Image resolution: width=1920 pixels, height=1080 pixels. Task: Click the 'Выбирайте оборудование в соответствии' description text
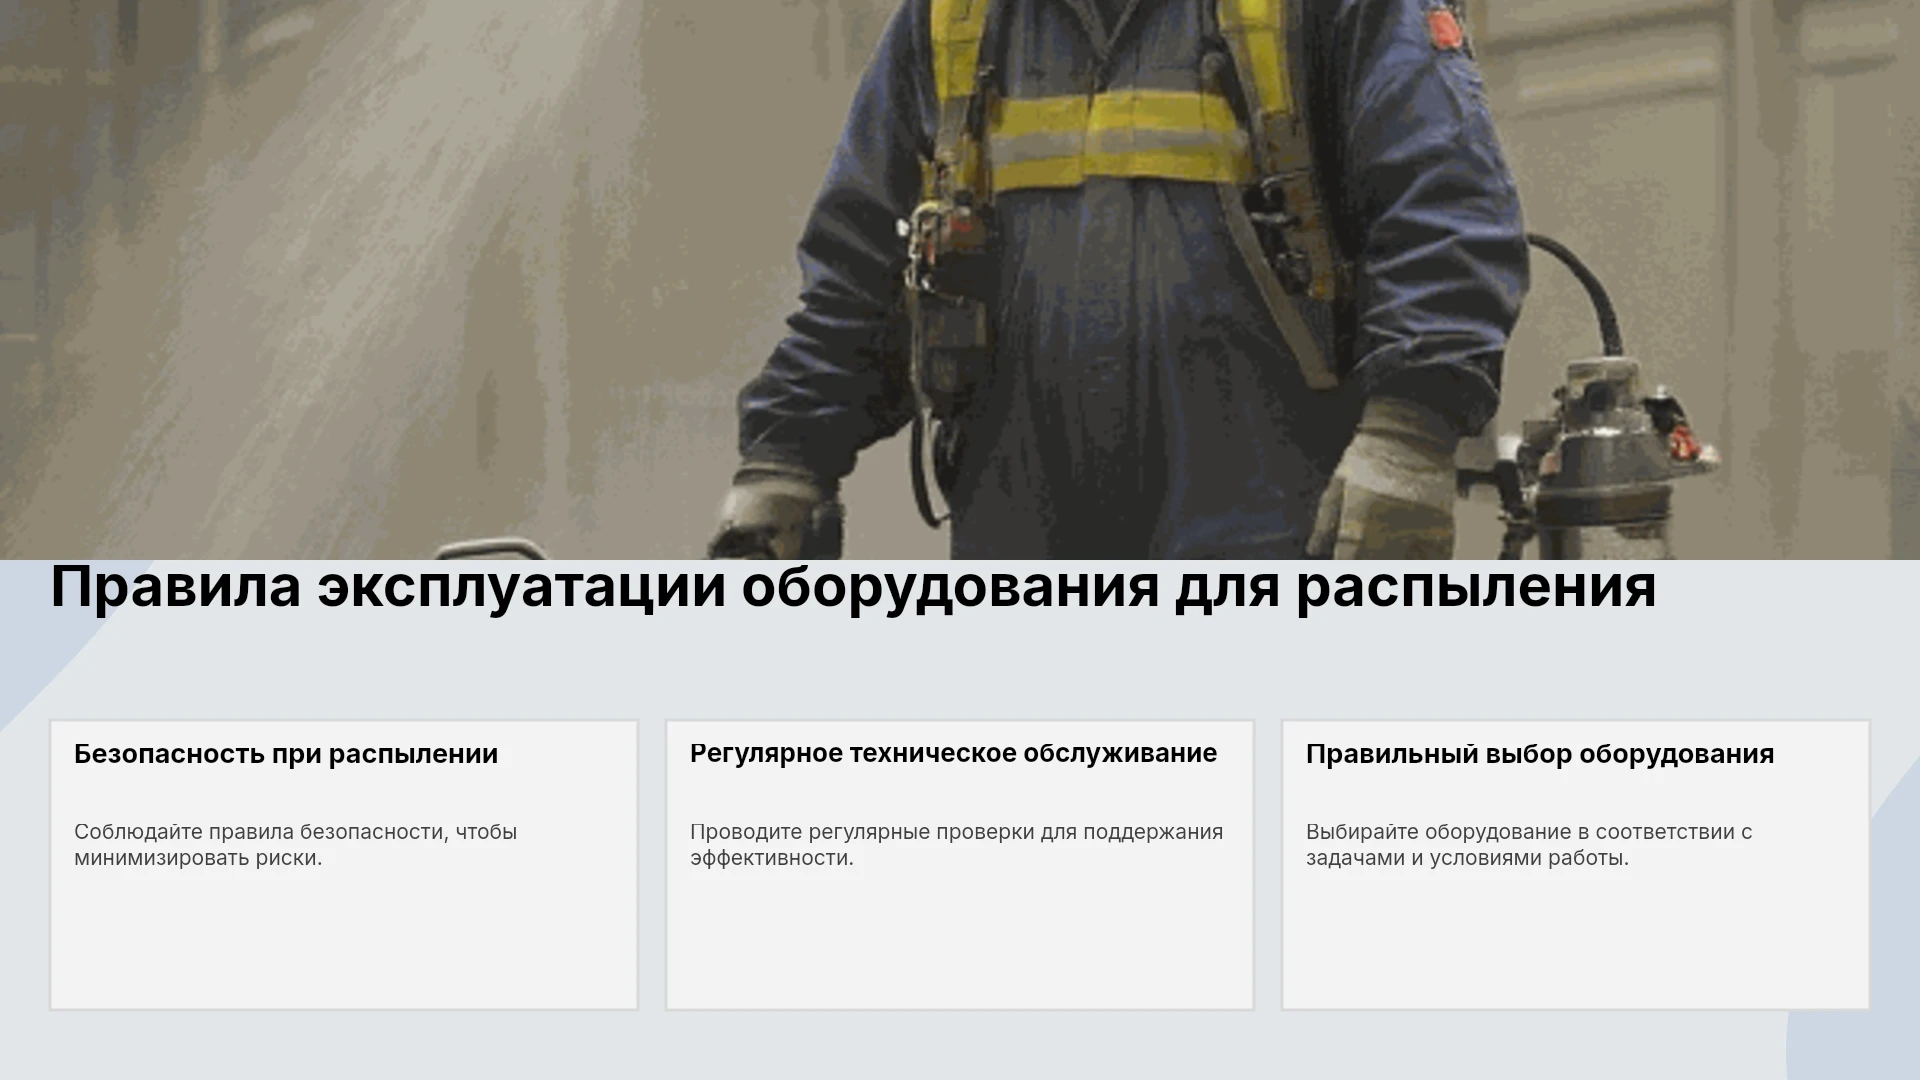point(1529,845)
